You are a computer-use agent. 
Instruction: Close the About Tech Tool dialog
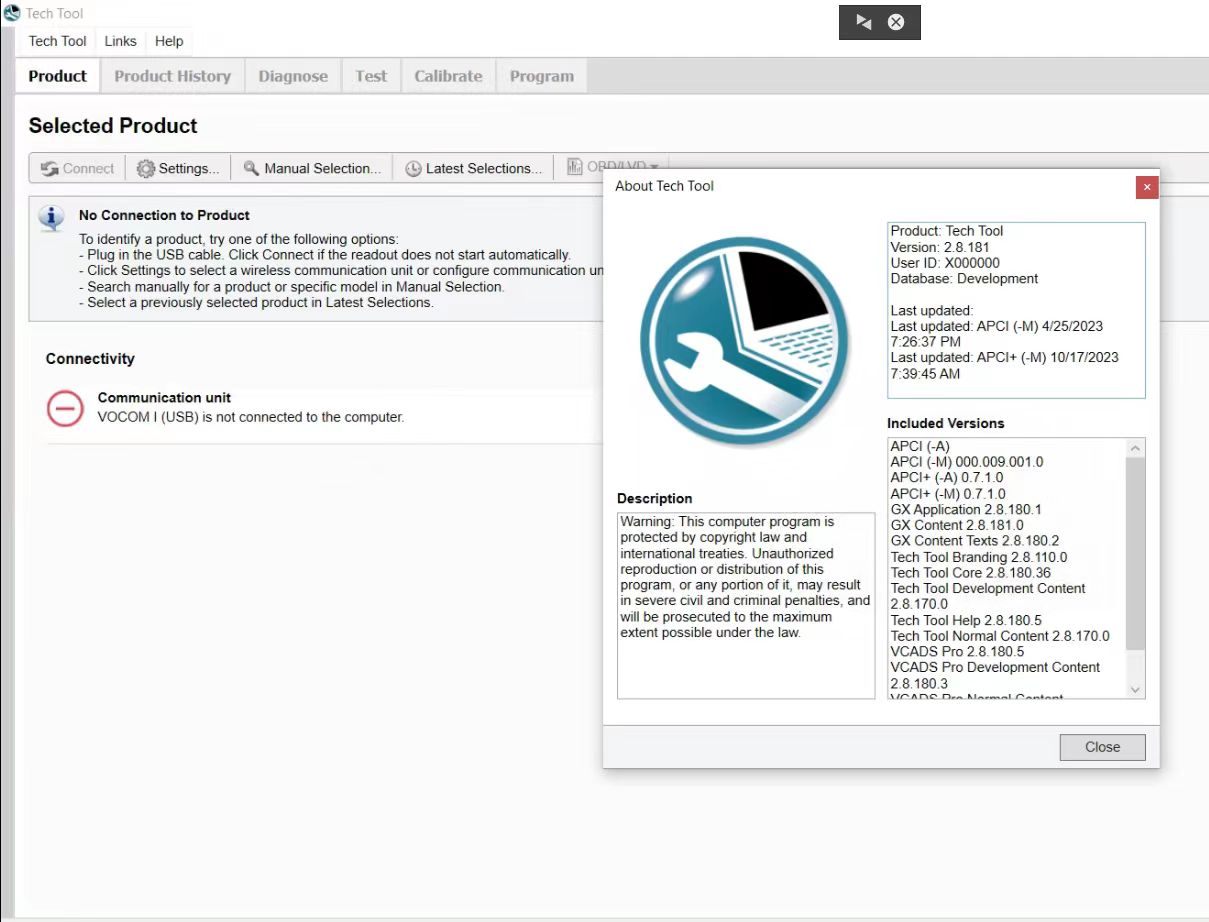point(1102,747)
